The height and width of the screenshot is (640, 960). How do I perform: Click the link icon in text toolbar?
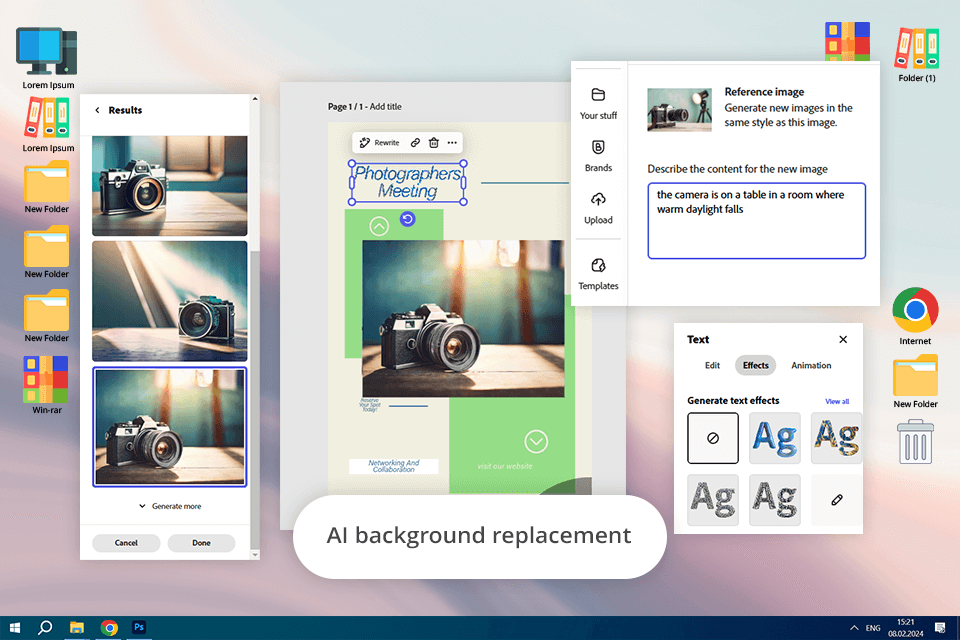(x=415, y=143)
